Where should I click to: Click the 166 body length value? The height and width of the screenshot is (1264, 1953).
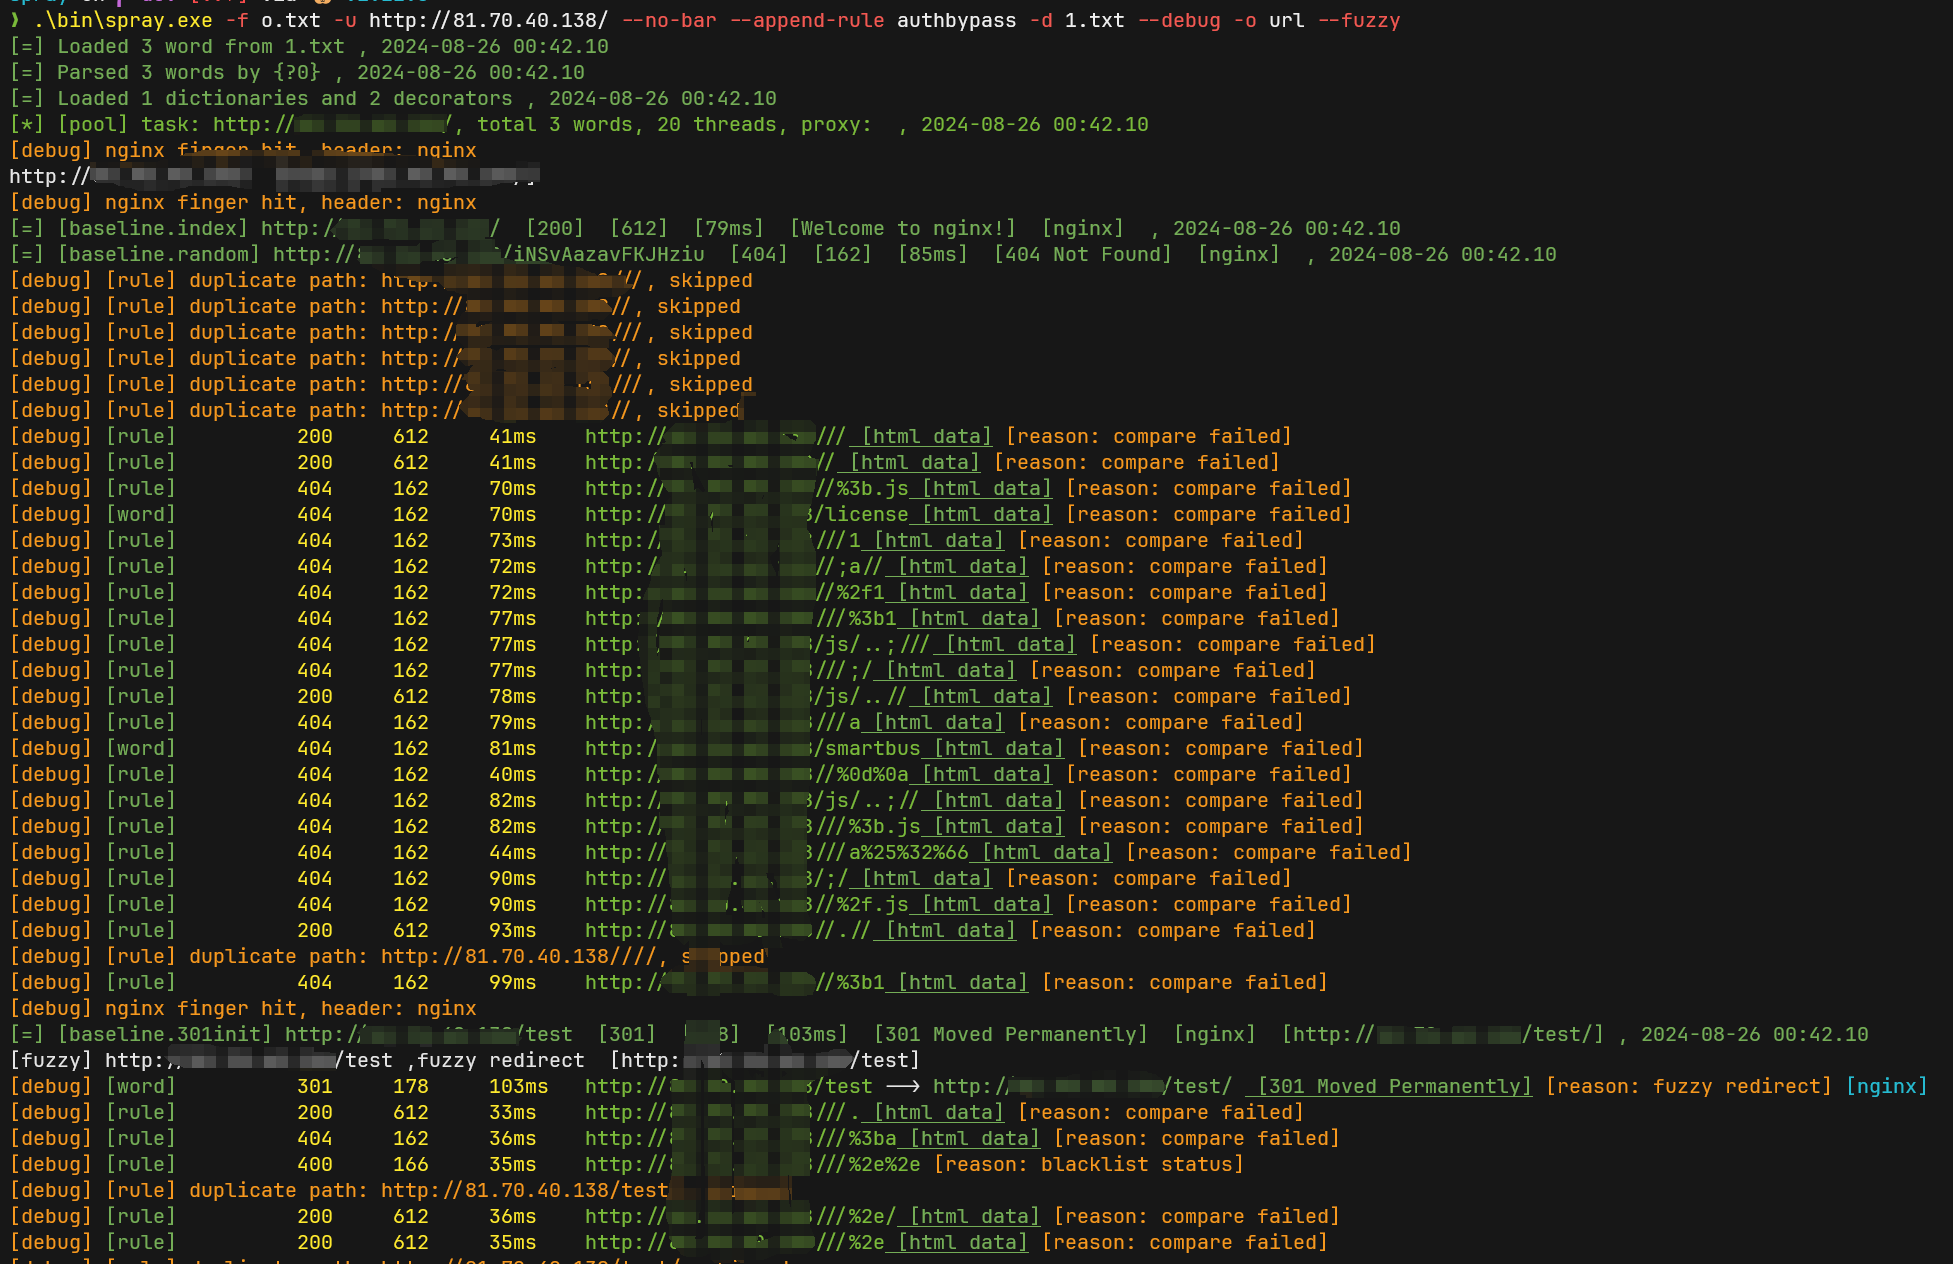click(410, 1164)
